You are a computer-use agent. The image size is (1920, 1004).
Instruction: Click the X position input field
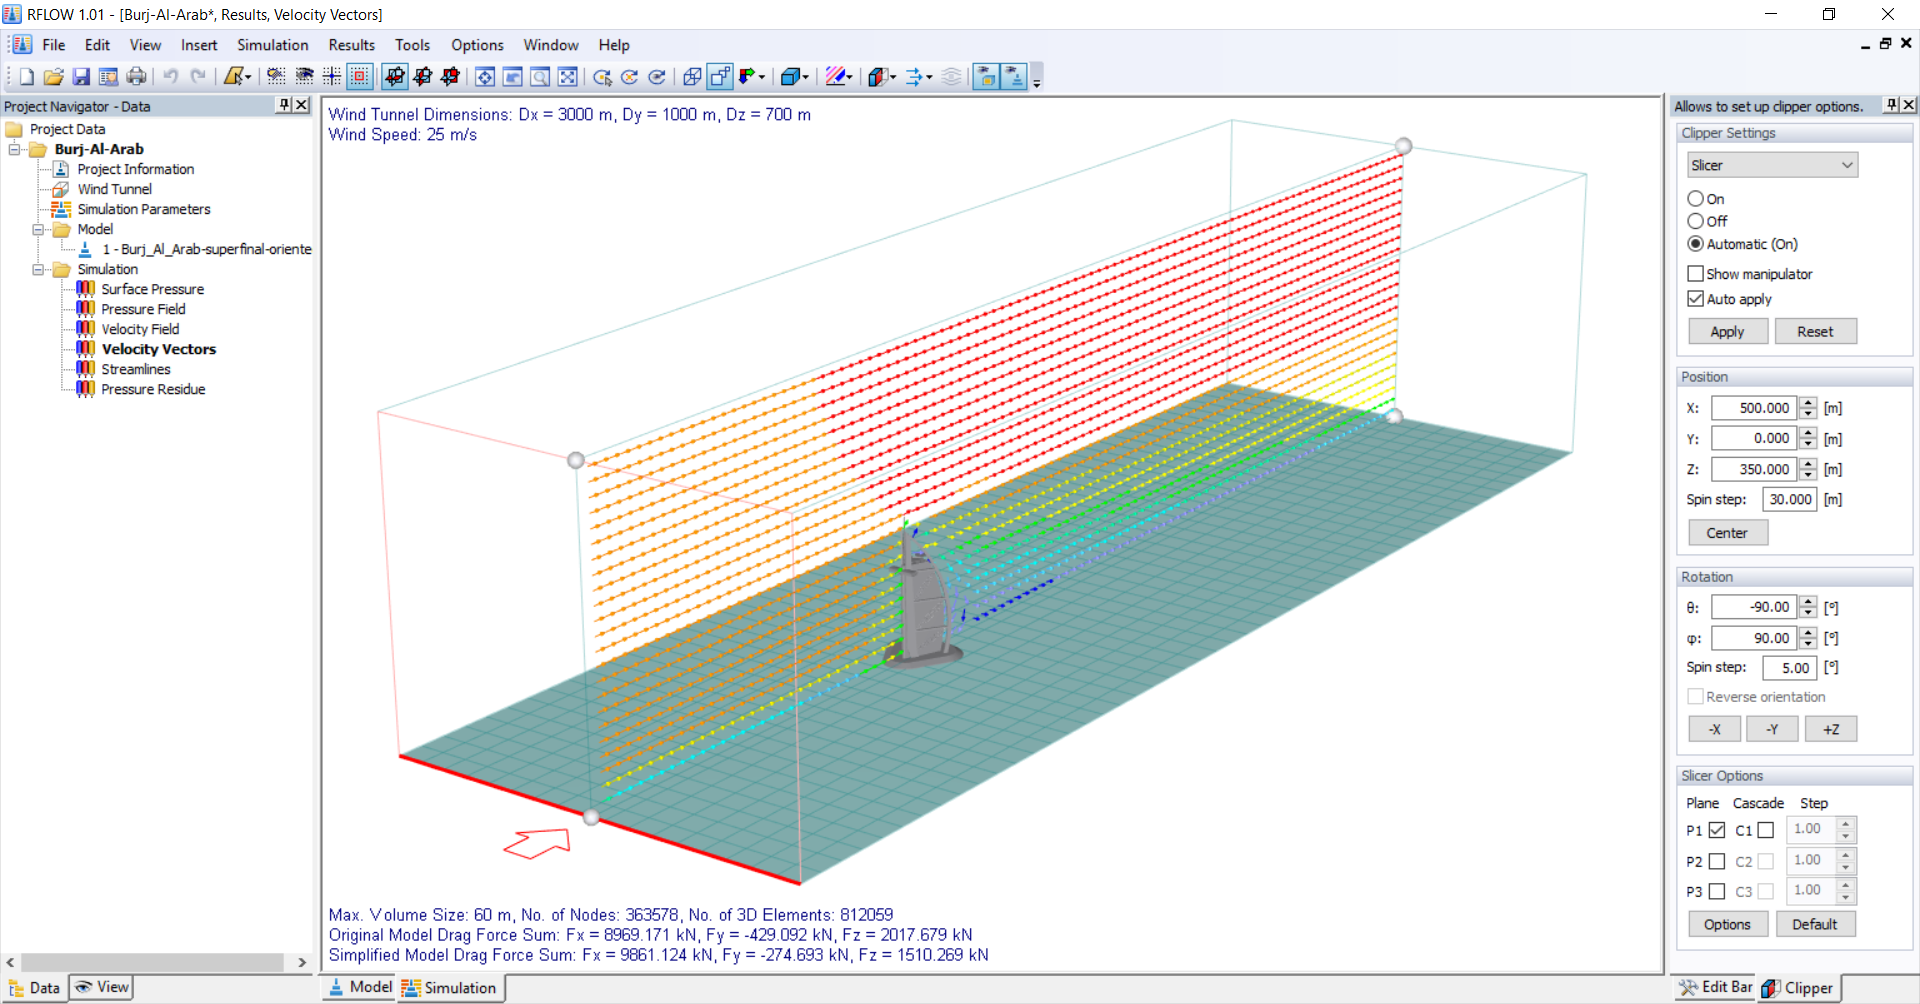pos(1755,408)
